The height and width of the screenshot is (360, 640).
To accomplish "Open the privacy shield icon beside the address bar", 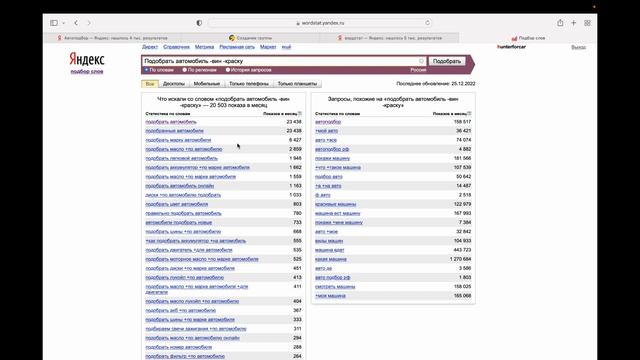I will pyautogui.click(x=199, y=23).
